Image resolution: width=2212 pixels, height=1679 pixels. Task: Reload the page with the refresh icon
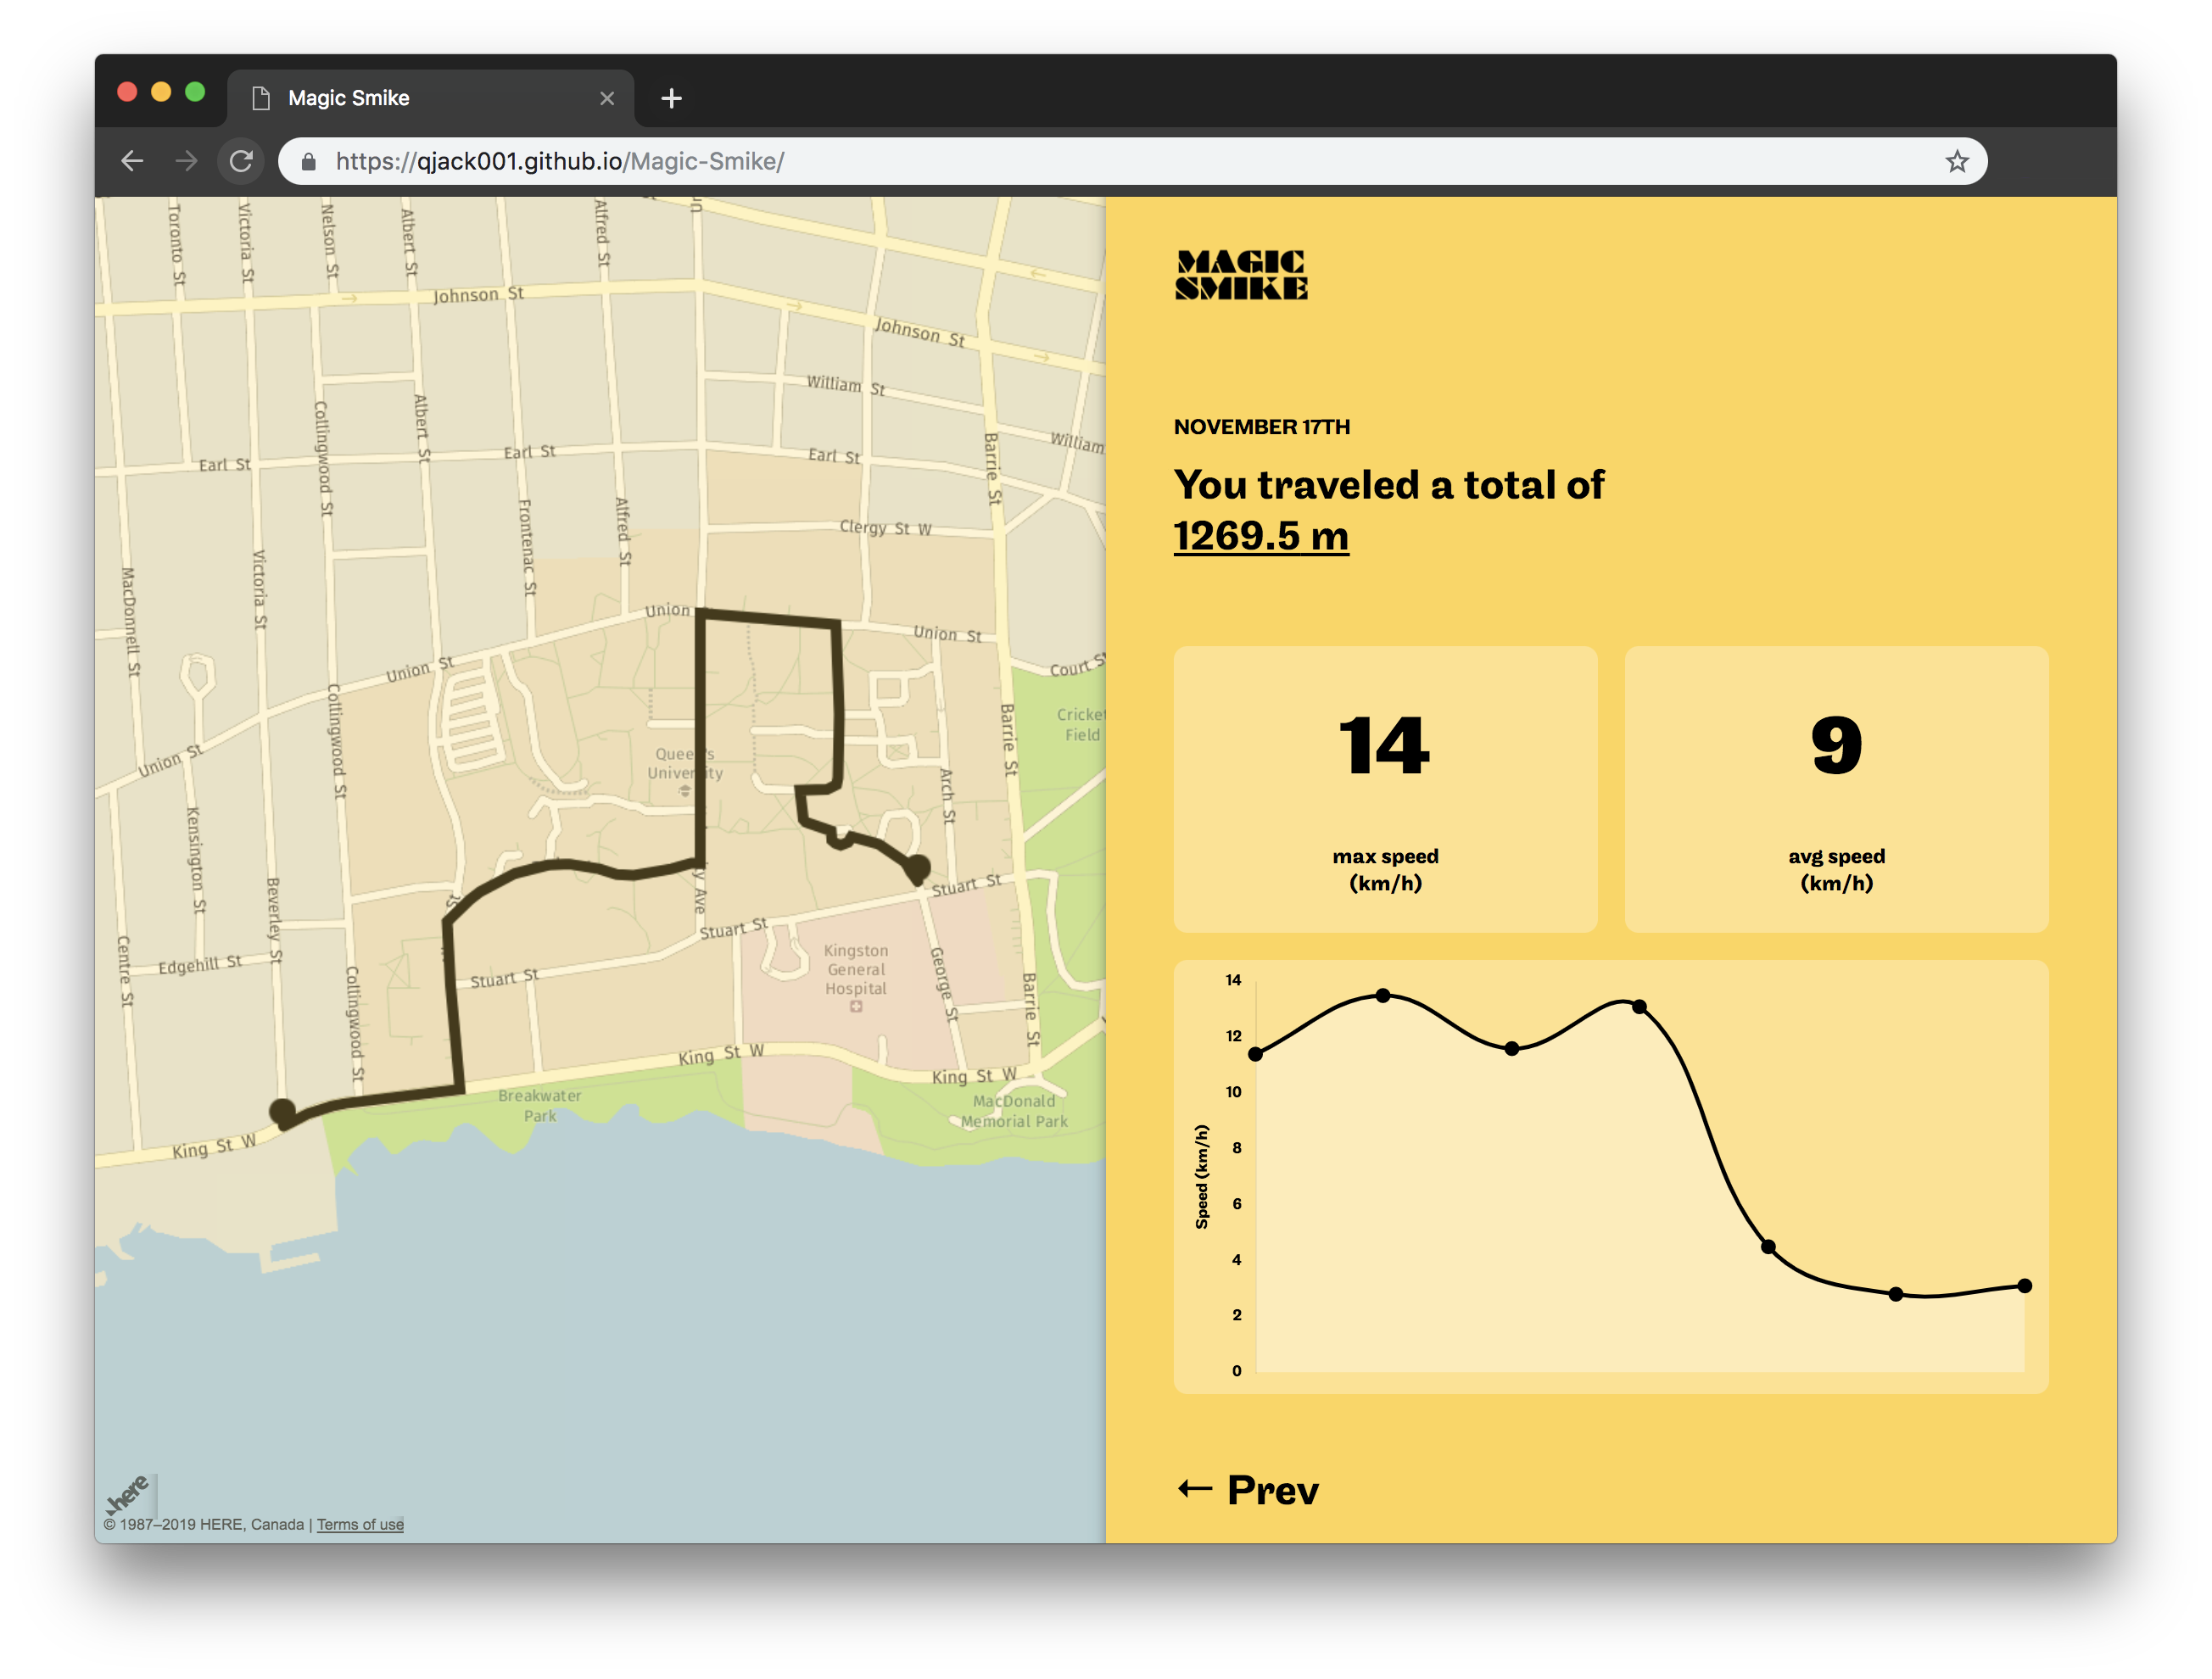point(241,161)
